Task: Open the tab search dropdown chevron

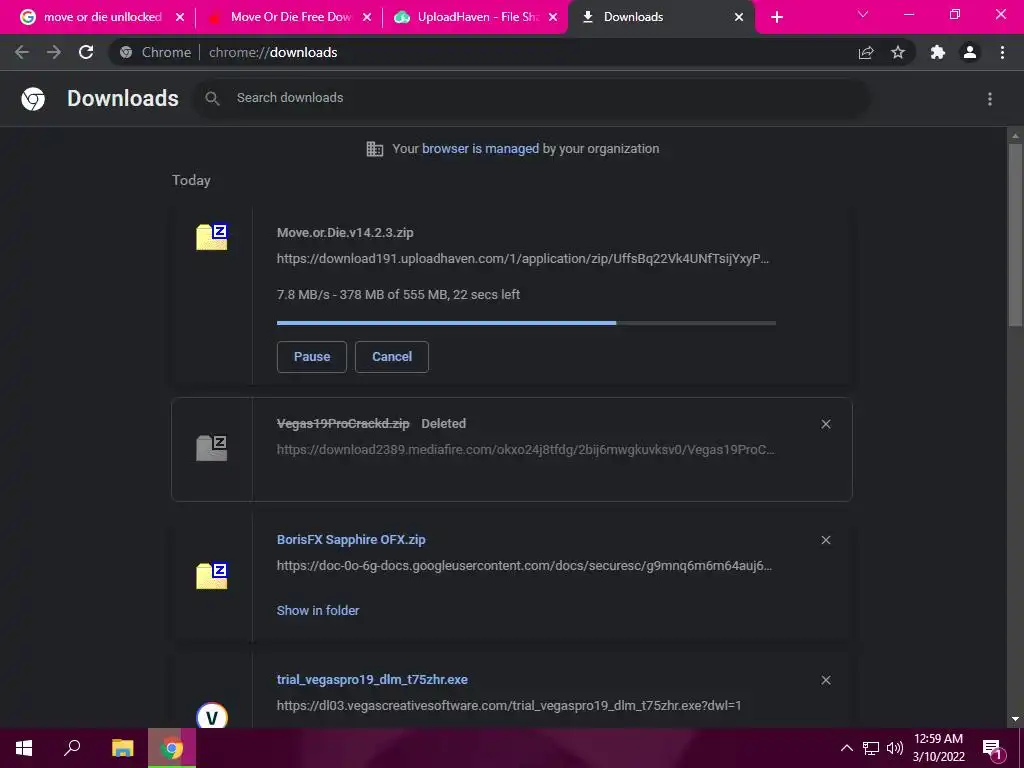Action: (863, 14)
